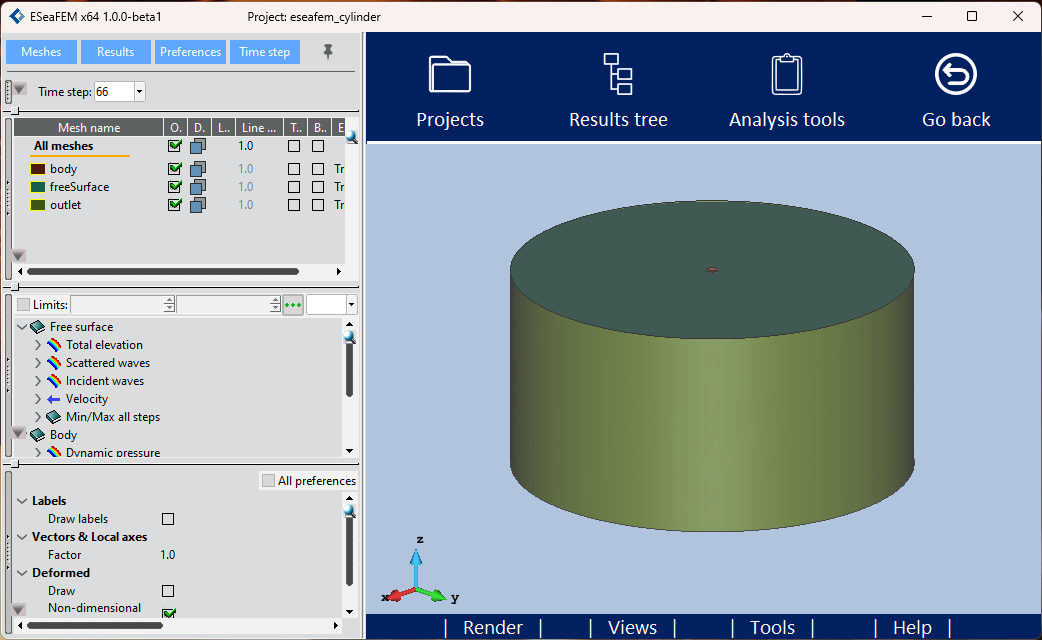Click the freeSurface mesh color swatch
Screen dimensions: 1042x640
(x=38, y=187)
